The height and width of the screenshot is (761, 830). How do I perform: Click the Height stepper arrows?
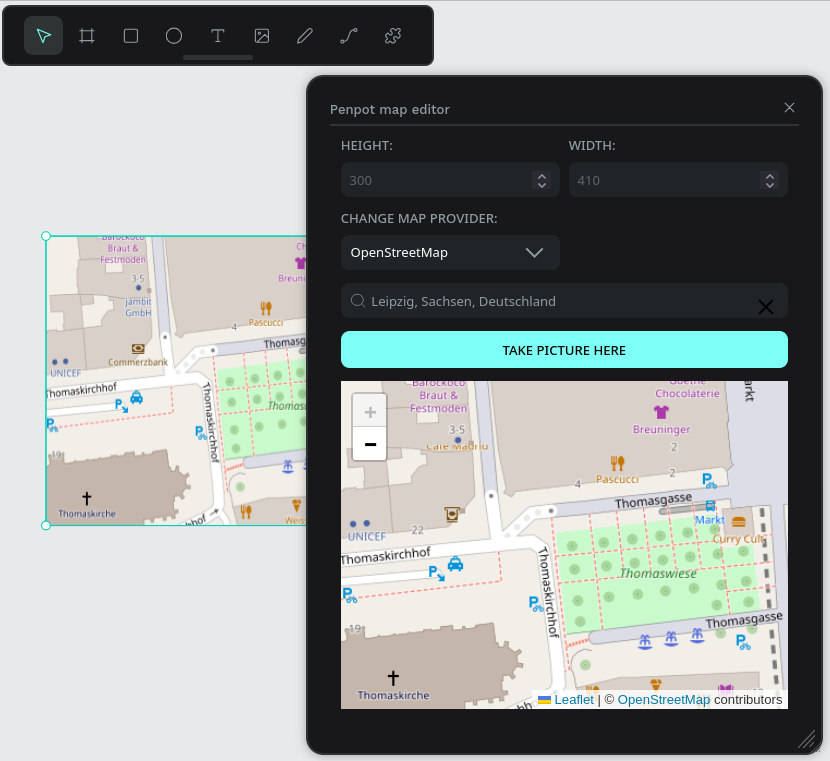pyautogui.click(x=542, y=180)
